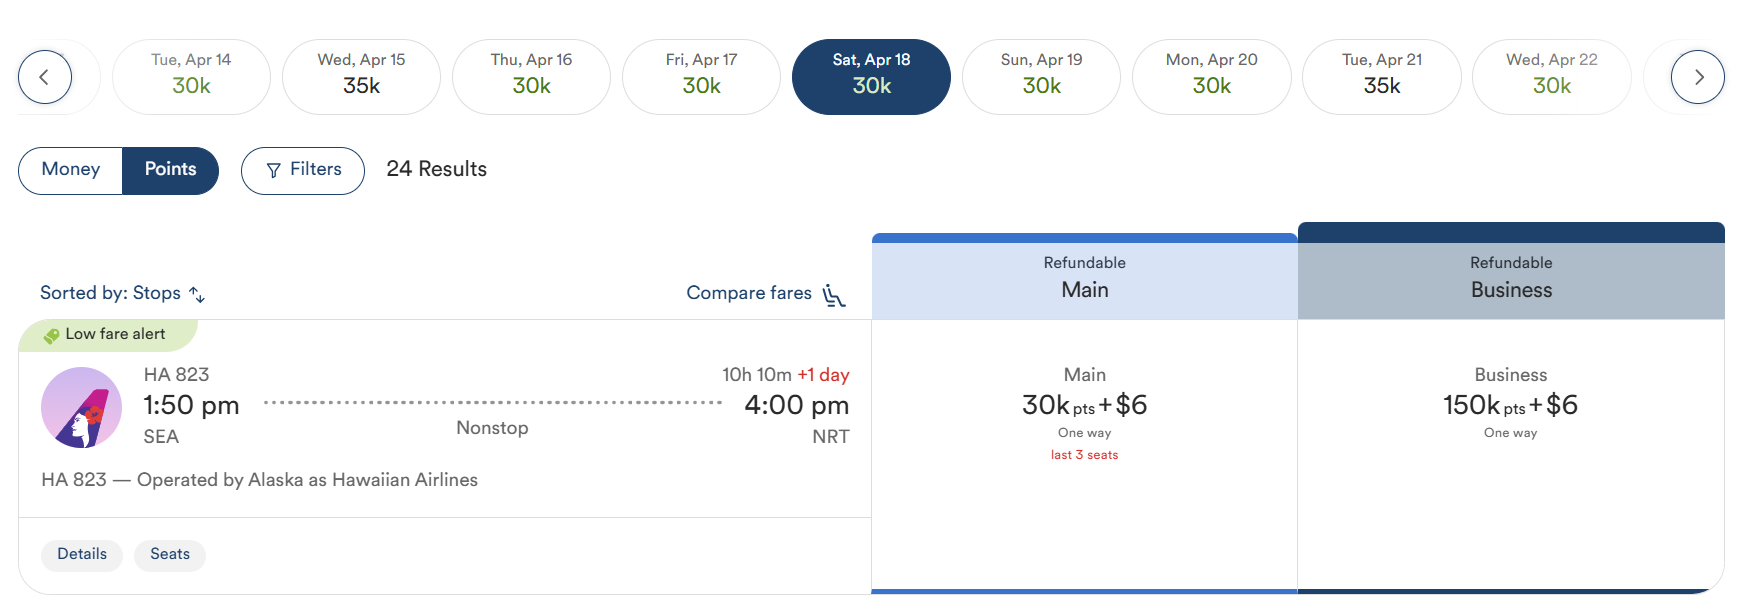This screenshot has height=609, width=1744.
Task: Expand flight Details
Action: coord(82,555)
